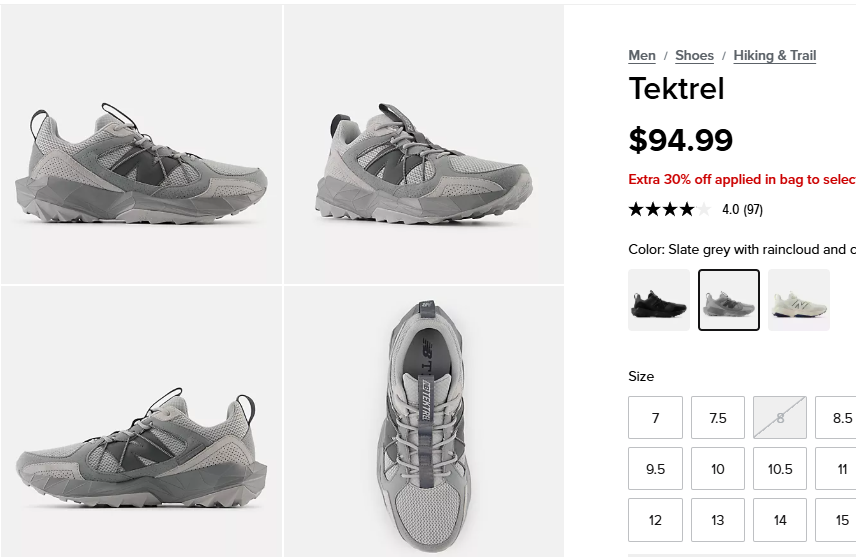This screenshot has height=557, width=856.
Task: Select the slate grey shoe color swatch
Action: pos(729,300)
